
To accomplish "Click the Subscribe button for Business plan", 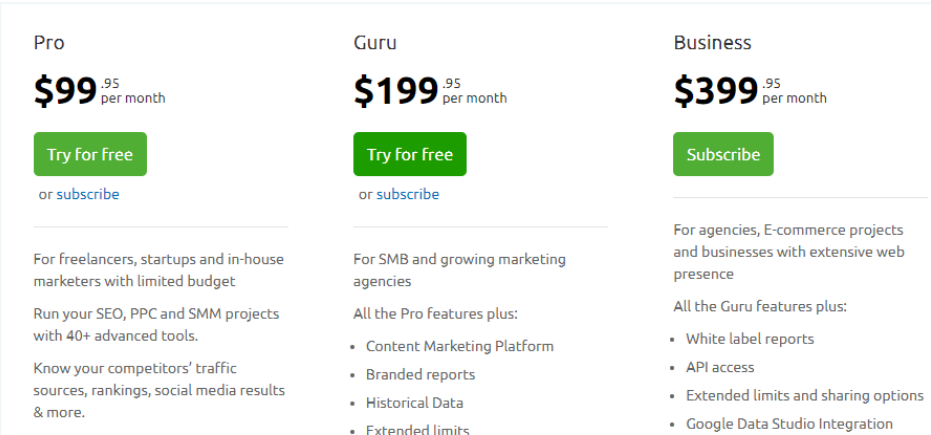I will [723, 154].
